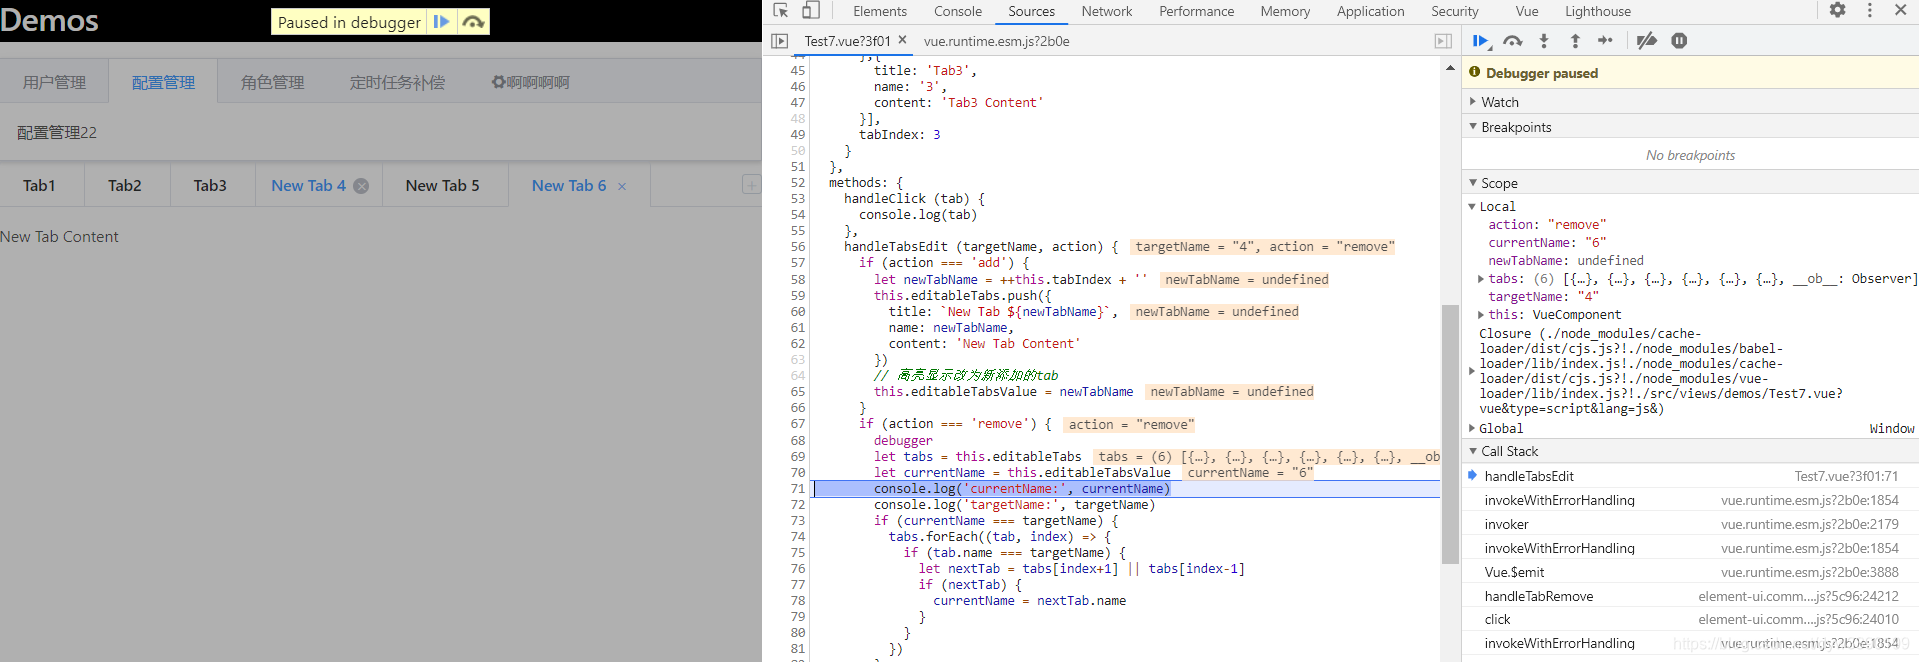This screenshot has height=662, width=1919.
Task: Open the 用户管理 page tab
Action: click(x=54, y=82)
